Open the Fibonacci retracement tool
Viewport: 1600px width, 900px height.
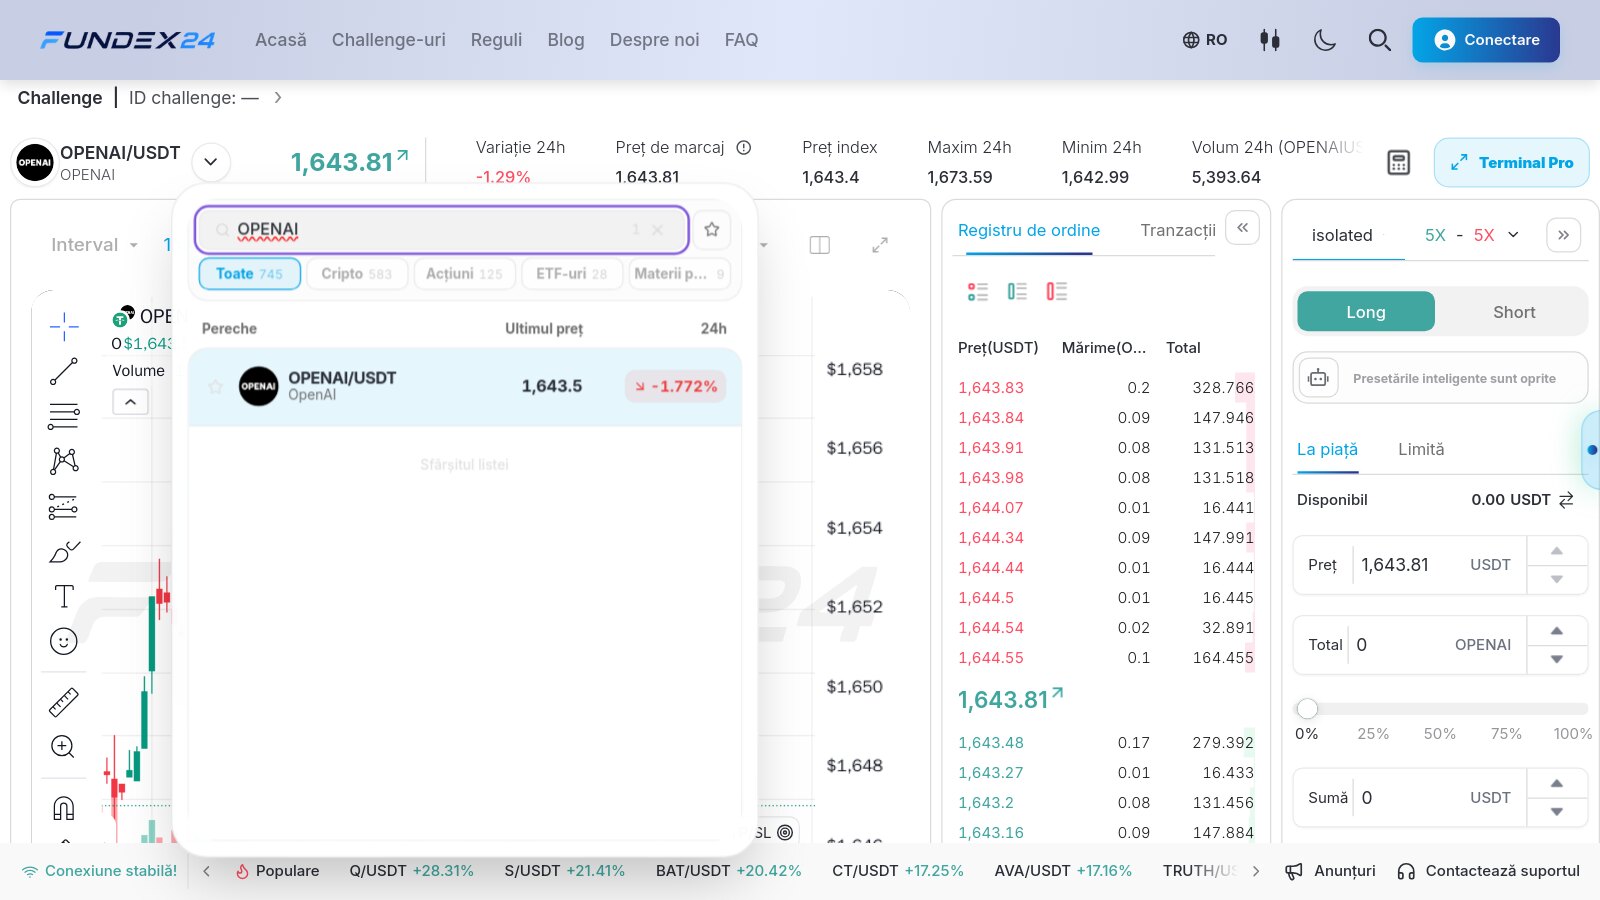pyautogui.click(x=64, y=416)
